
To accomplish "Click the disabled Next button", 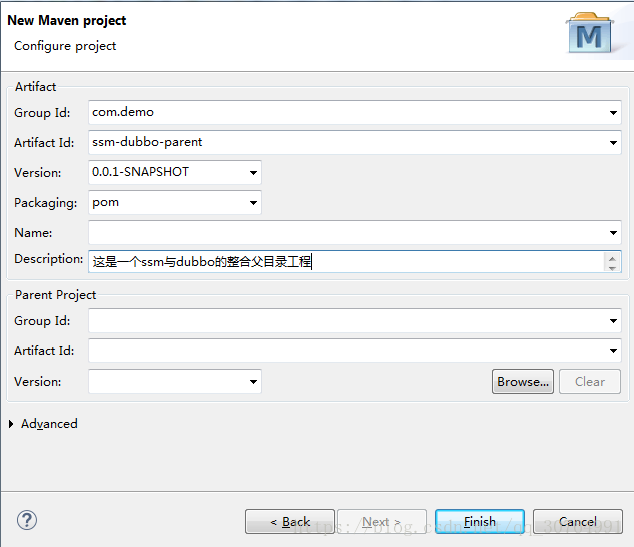I will pyautogui.click(x=382, y=522).
